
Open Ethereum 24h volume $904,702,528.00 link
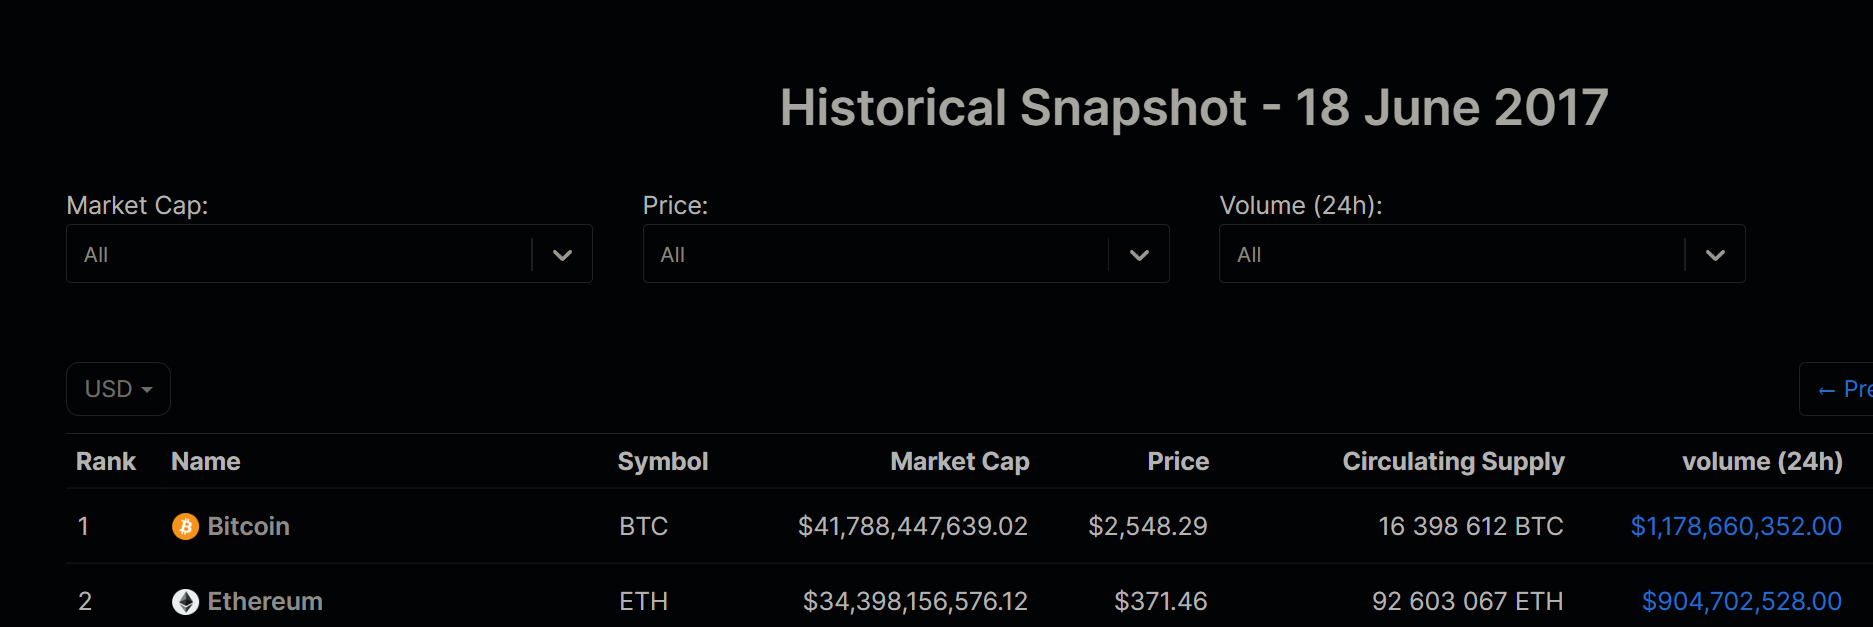pos(1741,601)
